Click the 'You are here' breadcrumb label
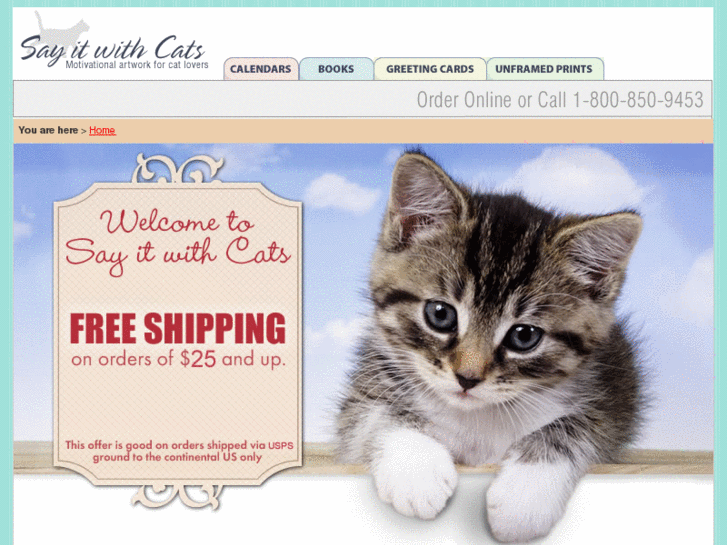Image resolution: width=727 pixels, height=545 pixels. pos(48,130)
